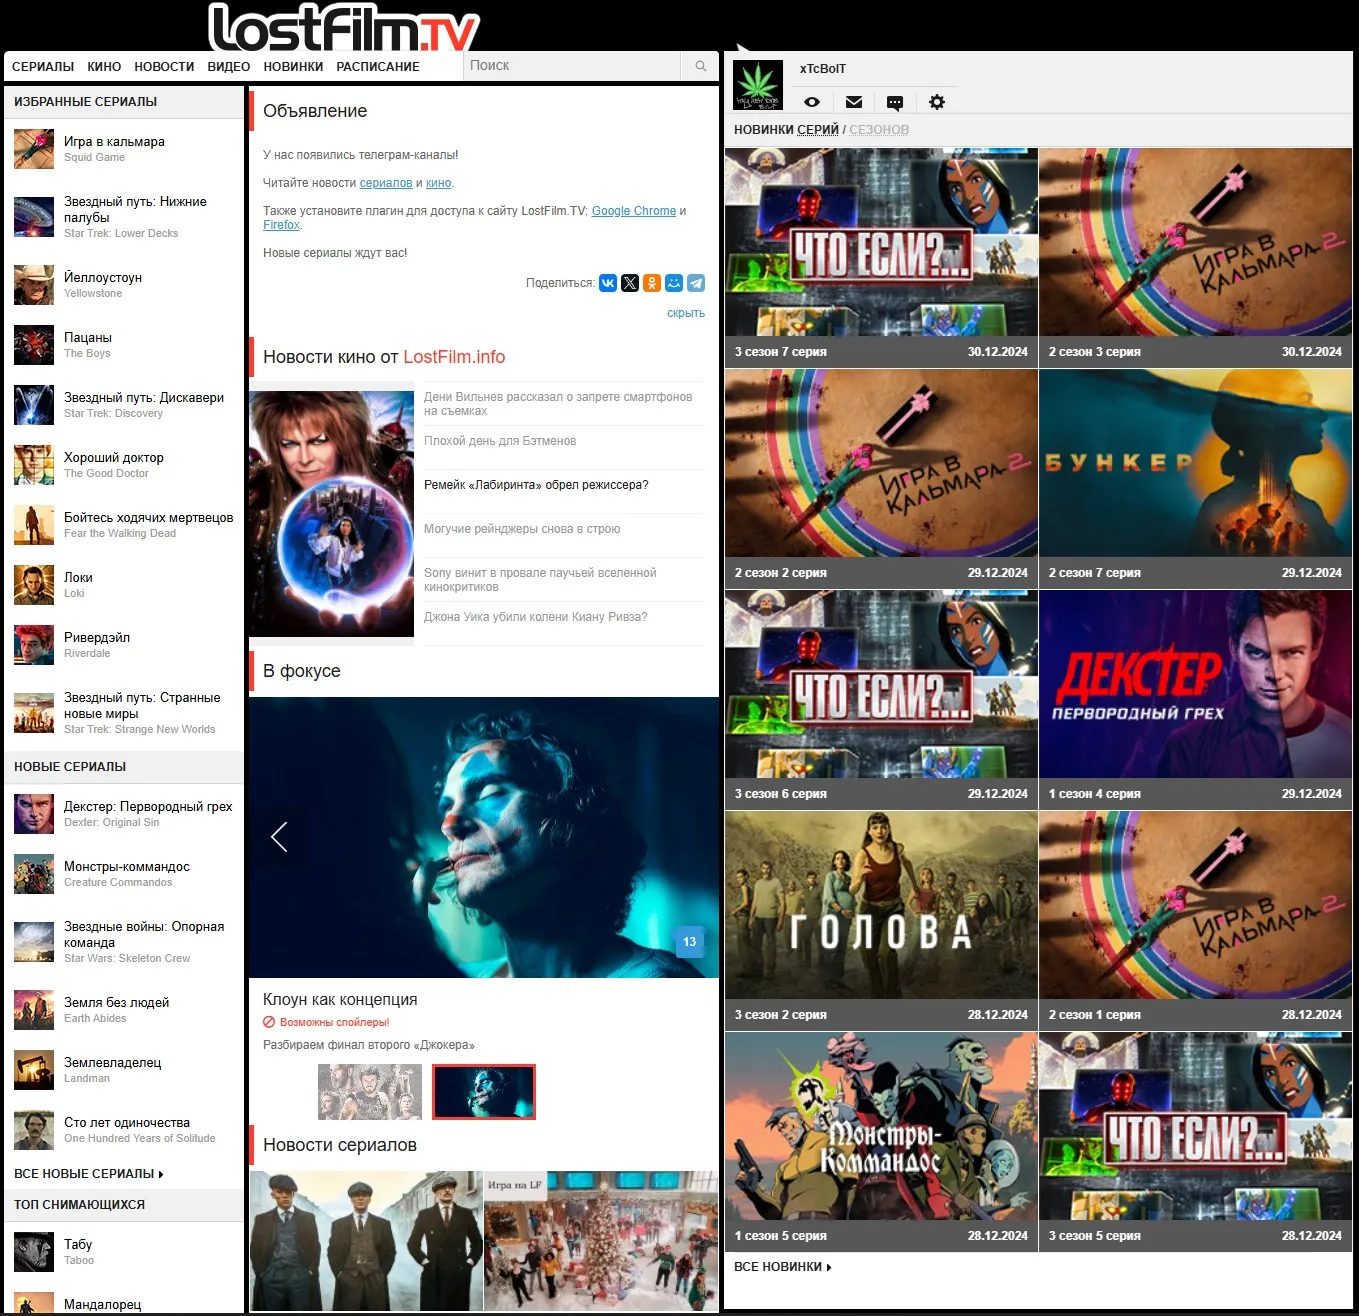1359x1316 pixels.
Task: Open Google Chrome plugin link
Action: click(x=634, y=211)
